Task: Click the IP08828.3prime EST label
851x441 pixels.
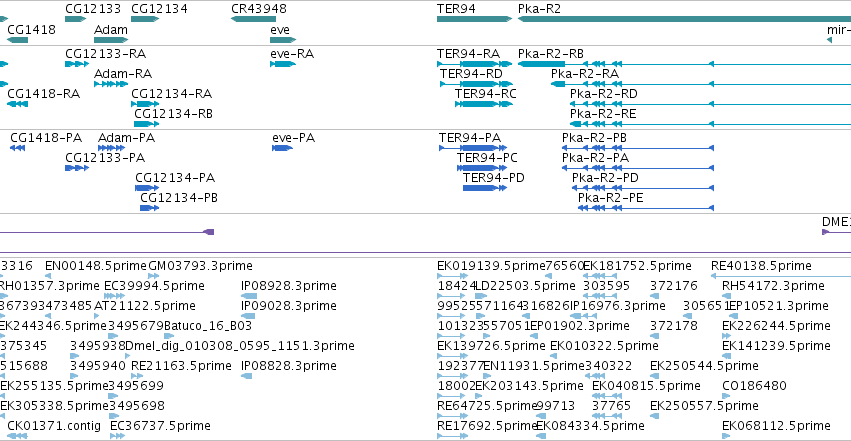Action: (289, 366)
